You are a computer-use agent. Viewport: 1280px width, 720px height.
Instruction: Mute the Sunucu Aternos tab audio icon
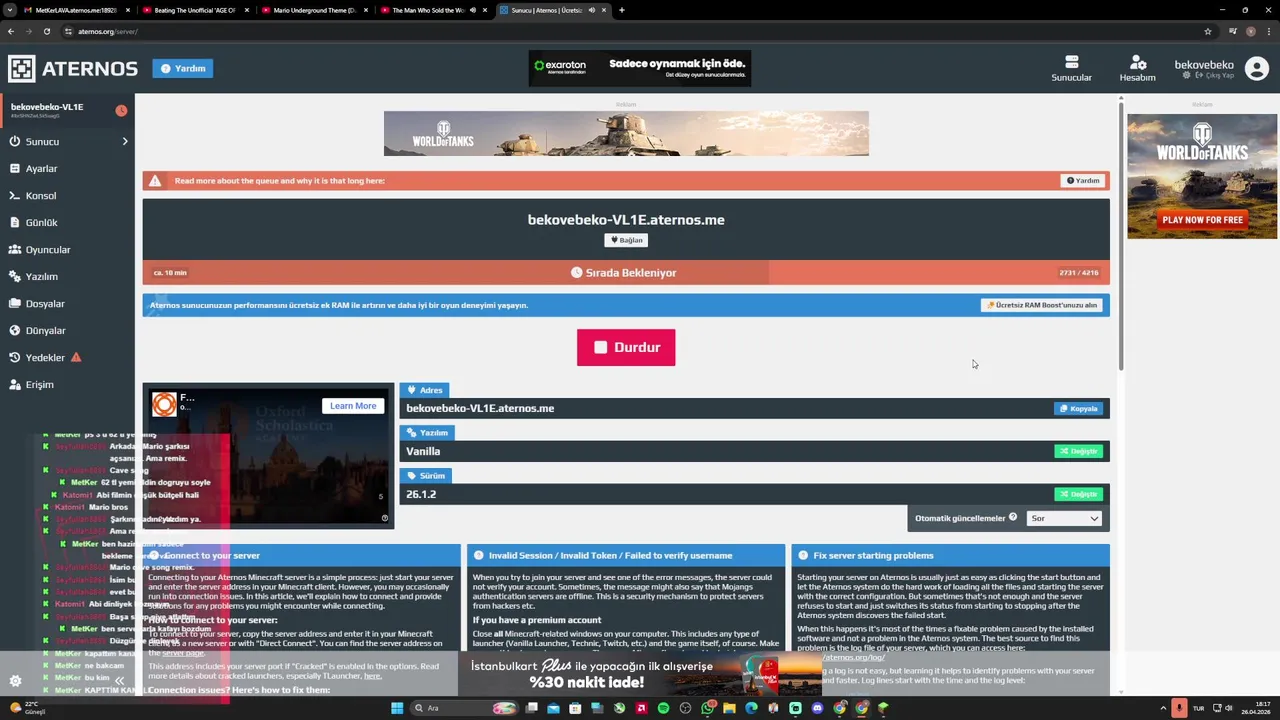tap(592, 10)
